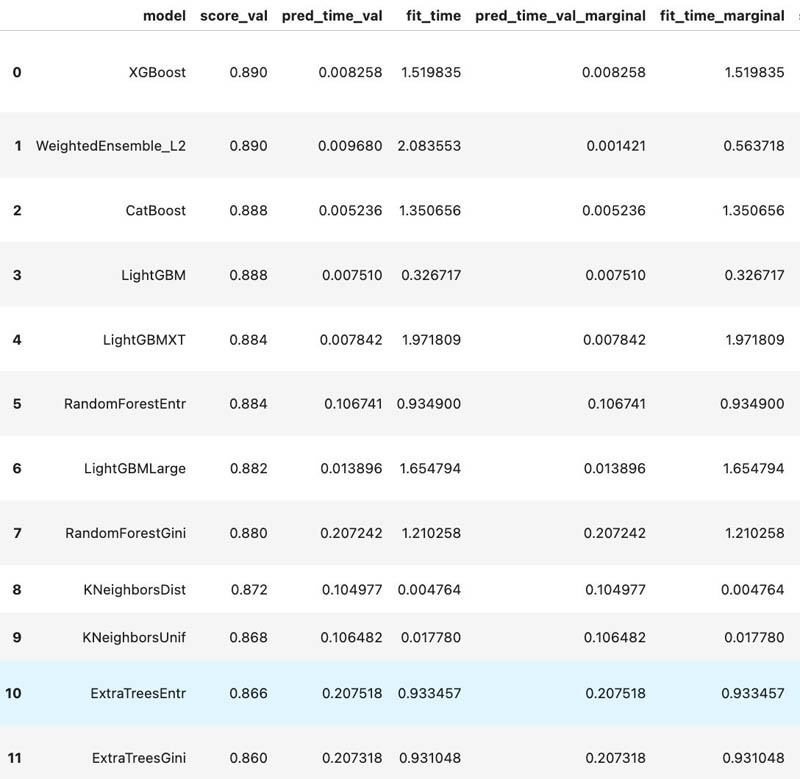Select the RandomForestEntr model cell

click(x=125, y=404)
